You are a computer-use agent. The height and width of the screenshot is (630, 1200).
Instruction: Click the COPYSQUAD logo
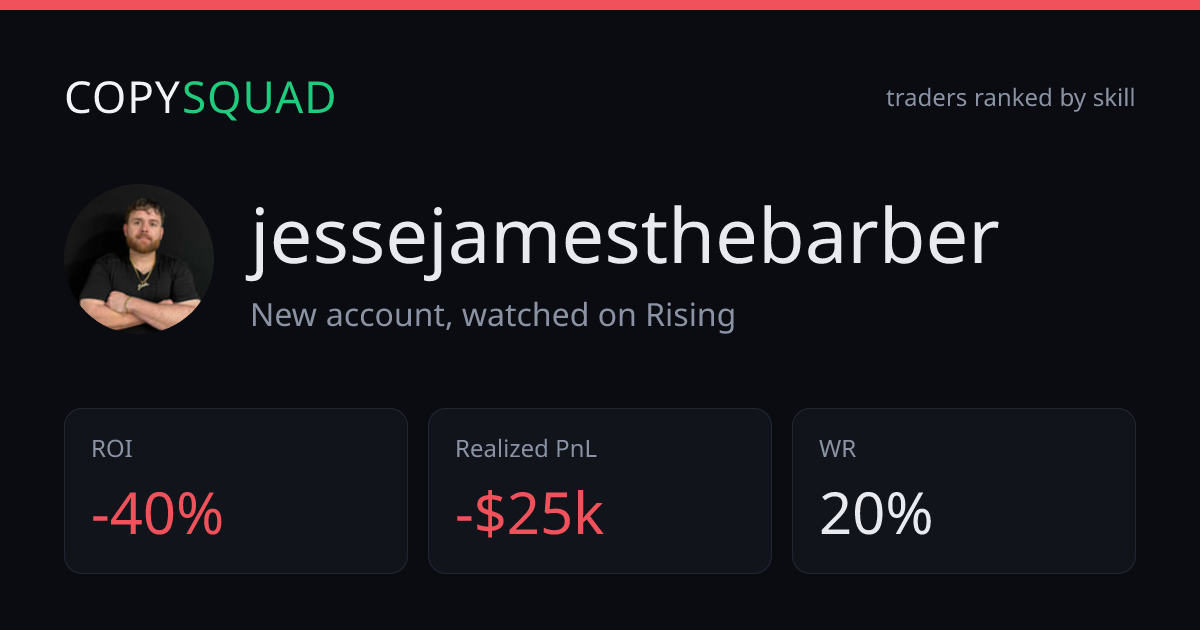pos(200,98)
